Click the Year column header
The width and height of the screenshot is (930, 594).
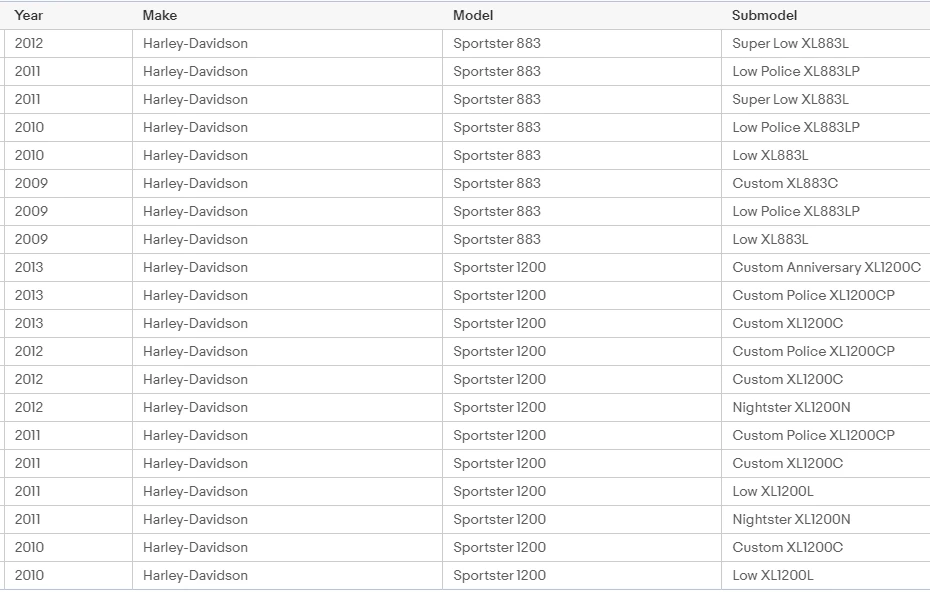(28, 15)
